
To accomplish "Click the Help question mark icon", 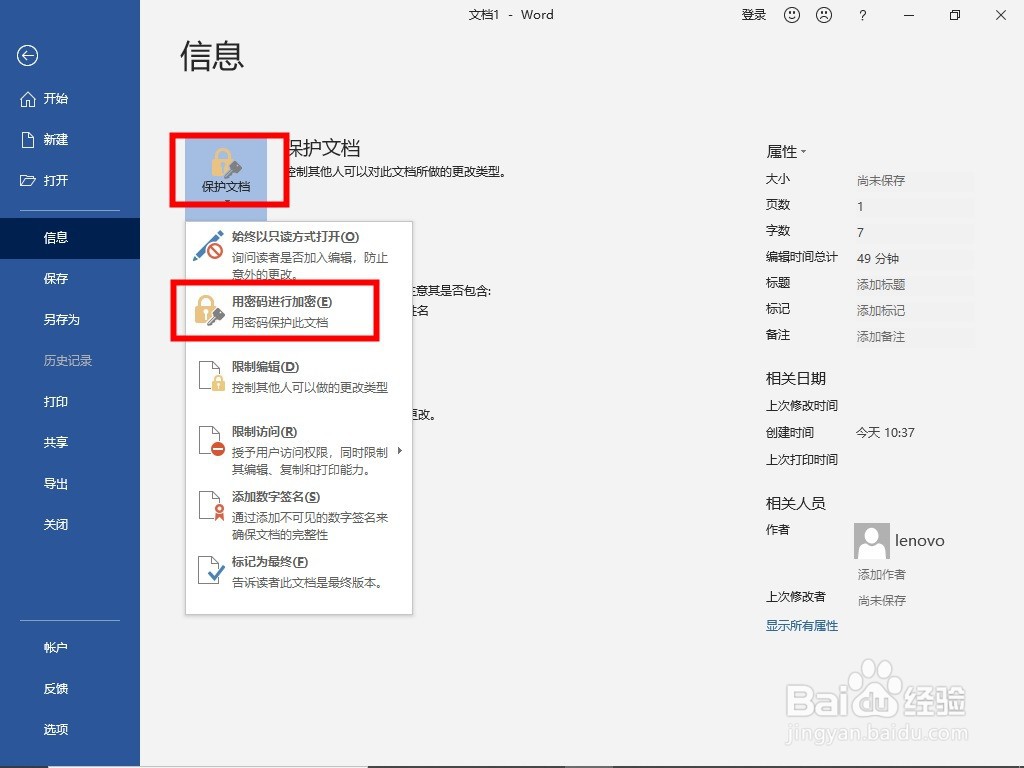I will click(862, 15).
